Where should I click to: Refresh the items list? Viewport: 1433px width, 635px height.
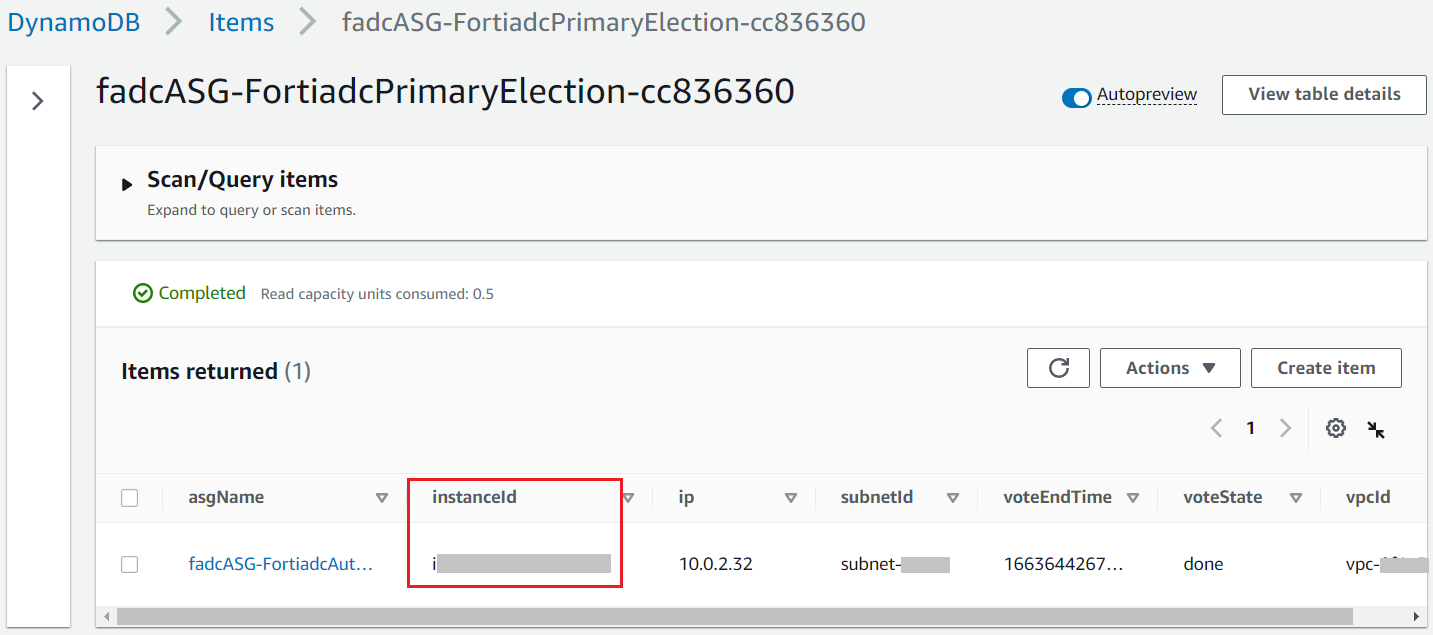(1057, 367)
